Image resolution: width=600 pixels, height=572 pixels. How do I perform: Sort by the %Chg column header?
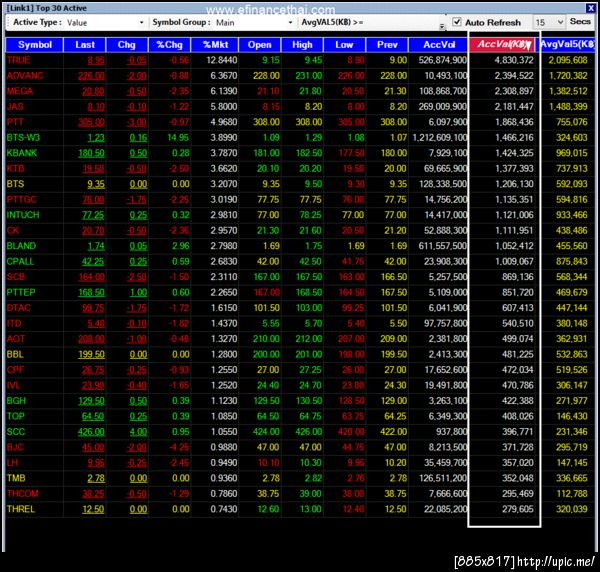point(170,45)
